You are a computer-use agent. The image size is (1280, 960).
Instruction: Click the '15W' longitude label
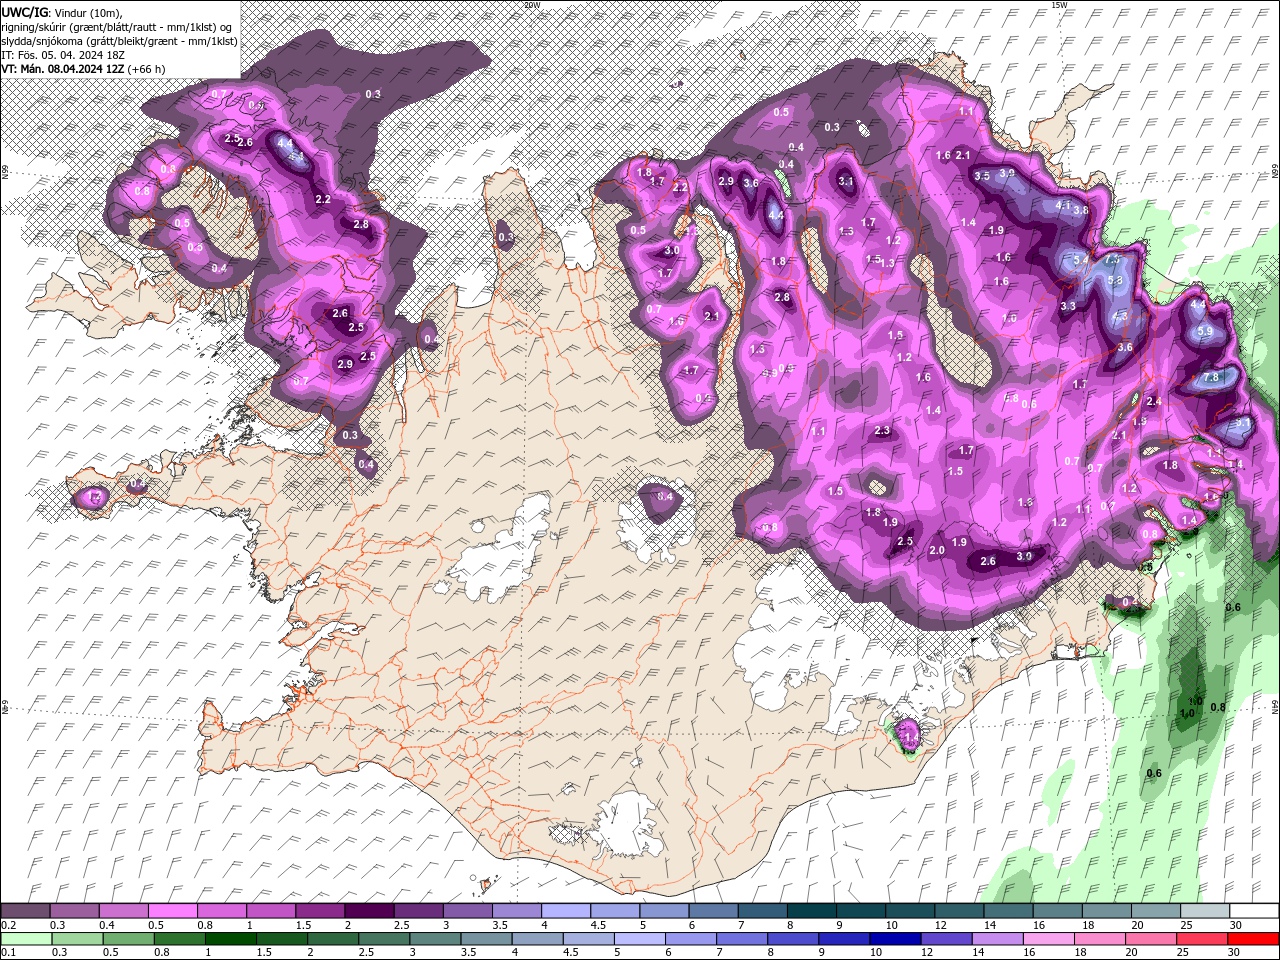click(x=1059, y=5)
